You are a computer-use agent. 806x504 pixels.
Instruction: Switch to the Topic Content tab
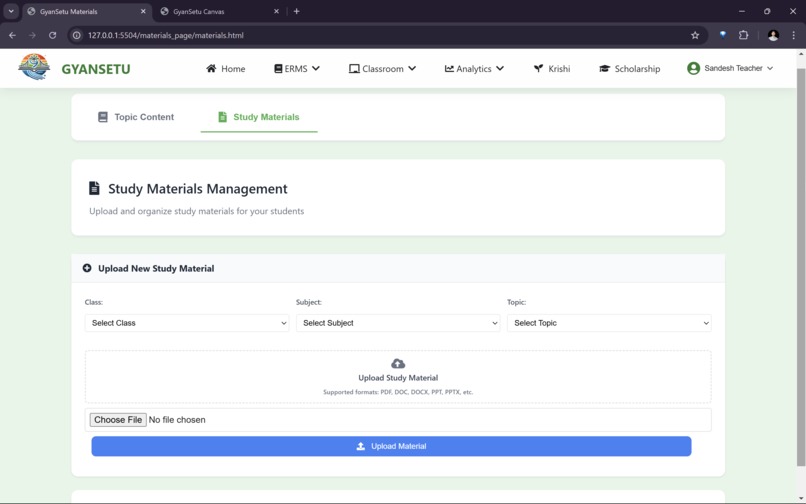136,117
